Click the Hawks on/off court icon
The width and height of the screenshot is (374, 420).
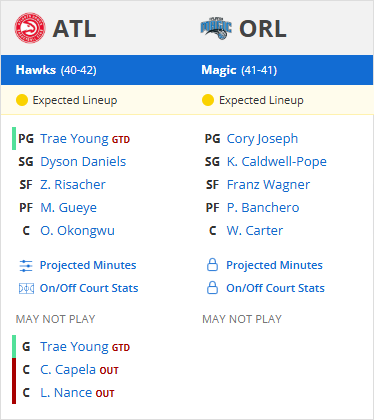tap(26, 288)
